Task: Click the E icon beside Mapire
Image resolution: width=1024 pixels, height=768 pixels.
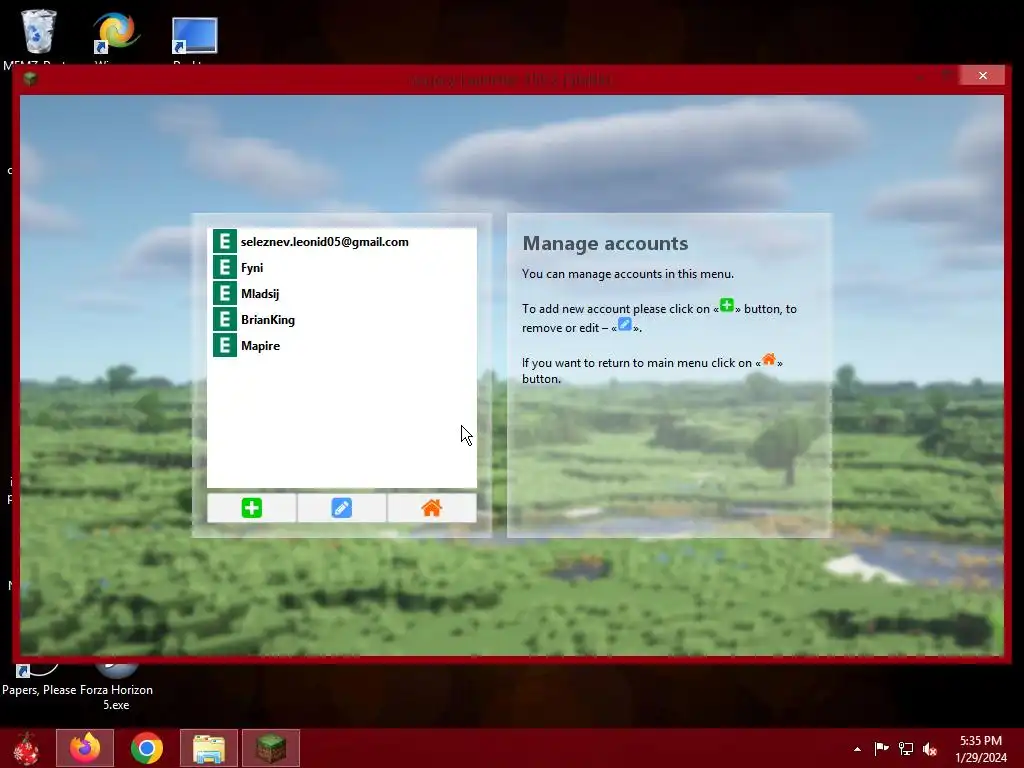Action: coord(225,345)
